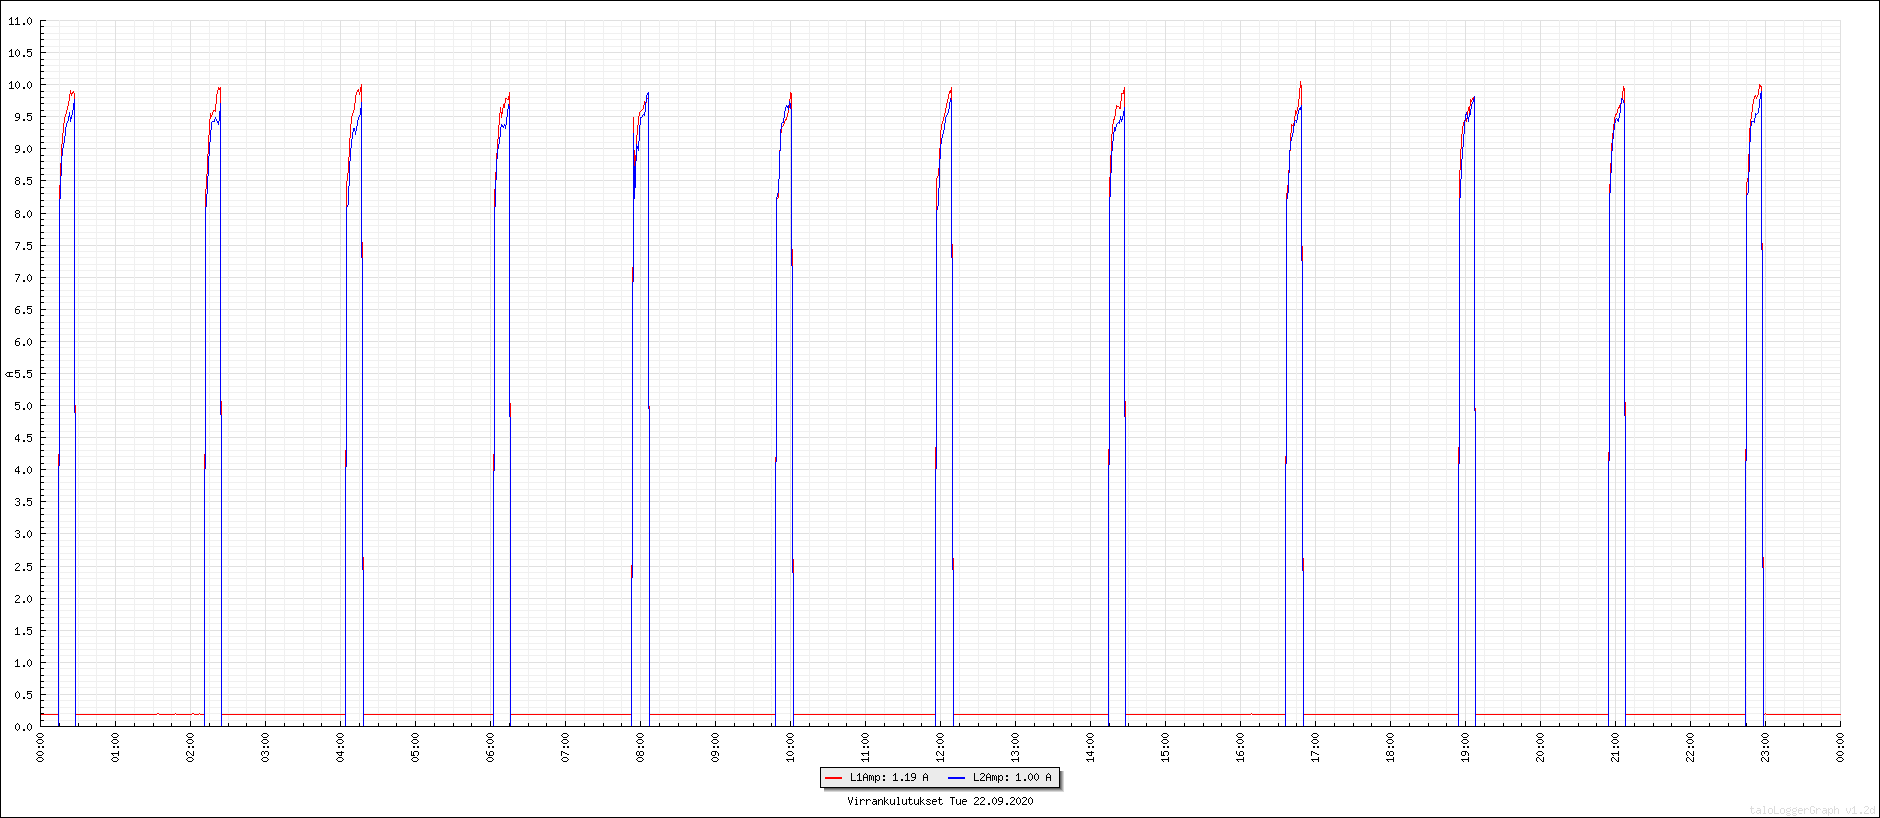Click the chart title Virrankulutukset Tue 22.09.2020
The image size is (1880, 818).
(x=940, y=801)
